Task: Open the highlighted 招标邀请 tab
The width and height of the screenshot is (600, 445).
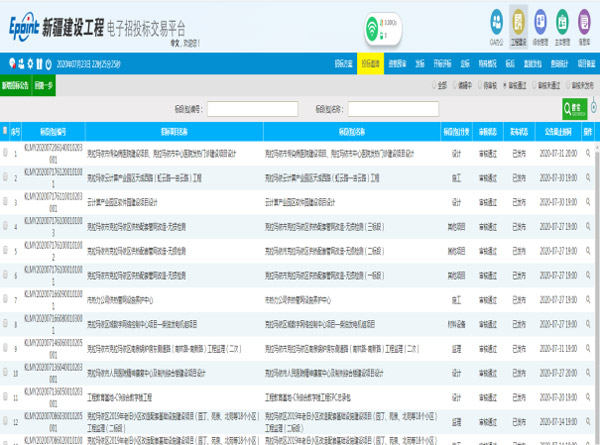Action: 369,63
